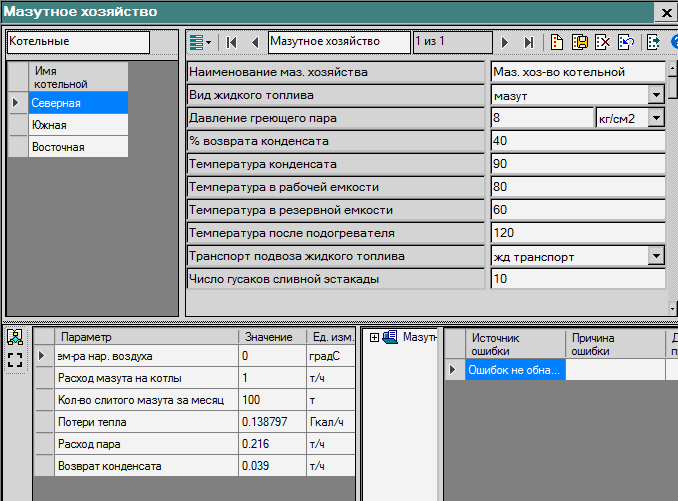Screen dimensions: 678x501
Task: Click the delete record icon
Action: 602,42
